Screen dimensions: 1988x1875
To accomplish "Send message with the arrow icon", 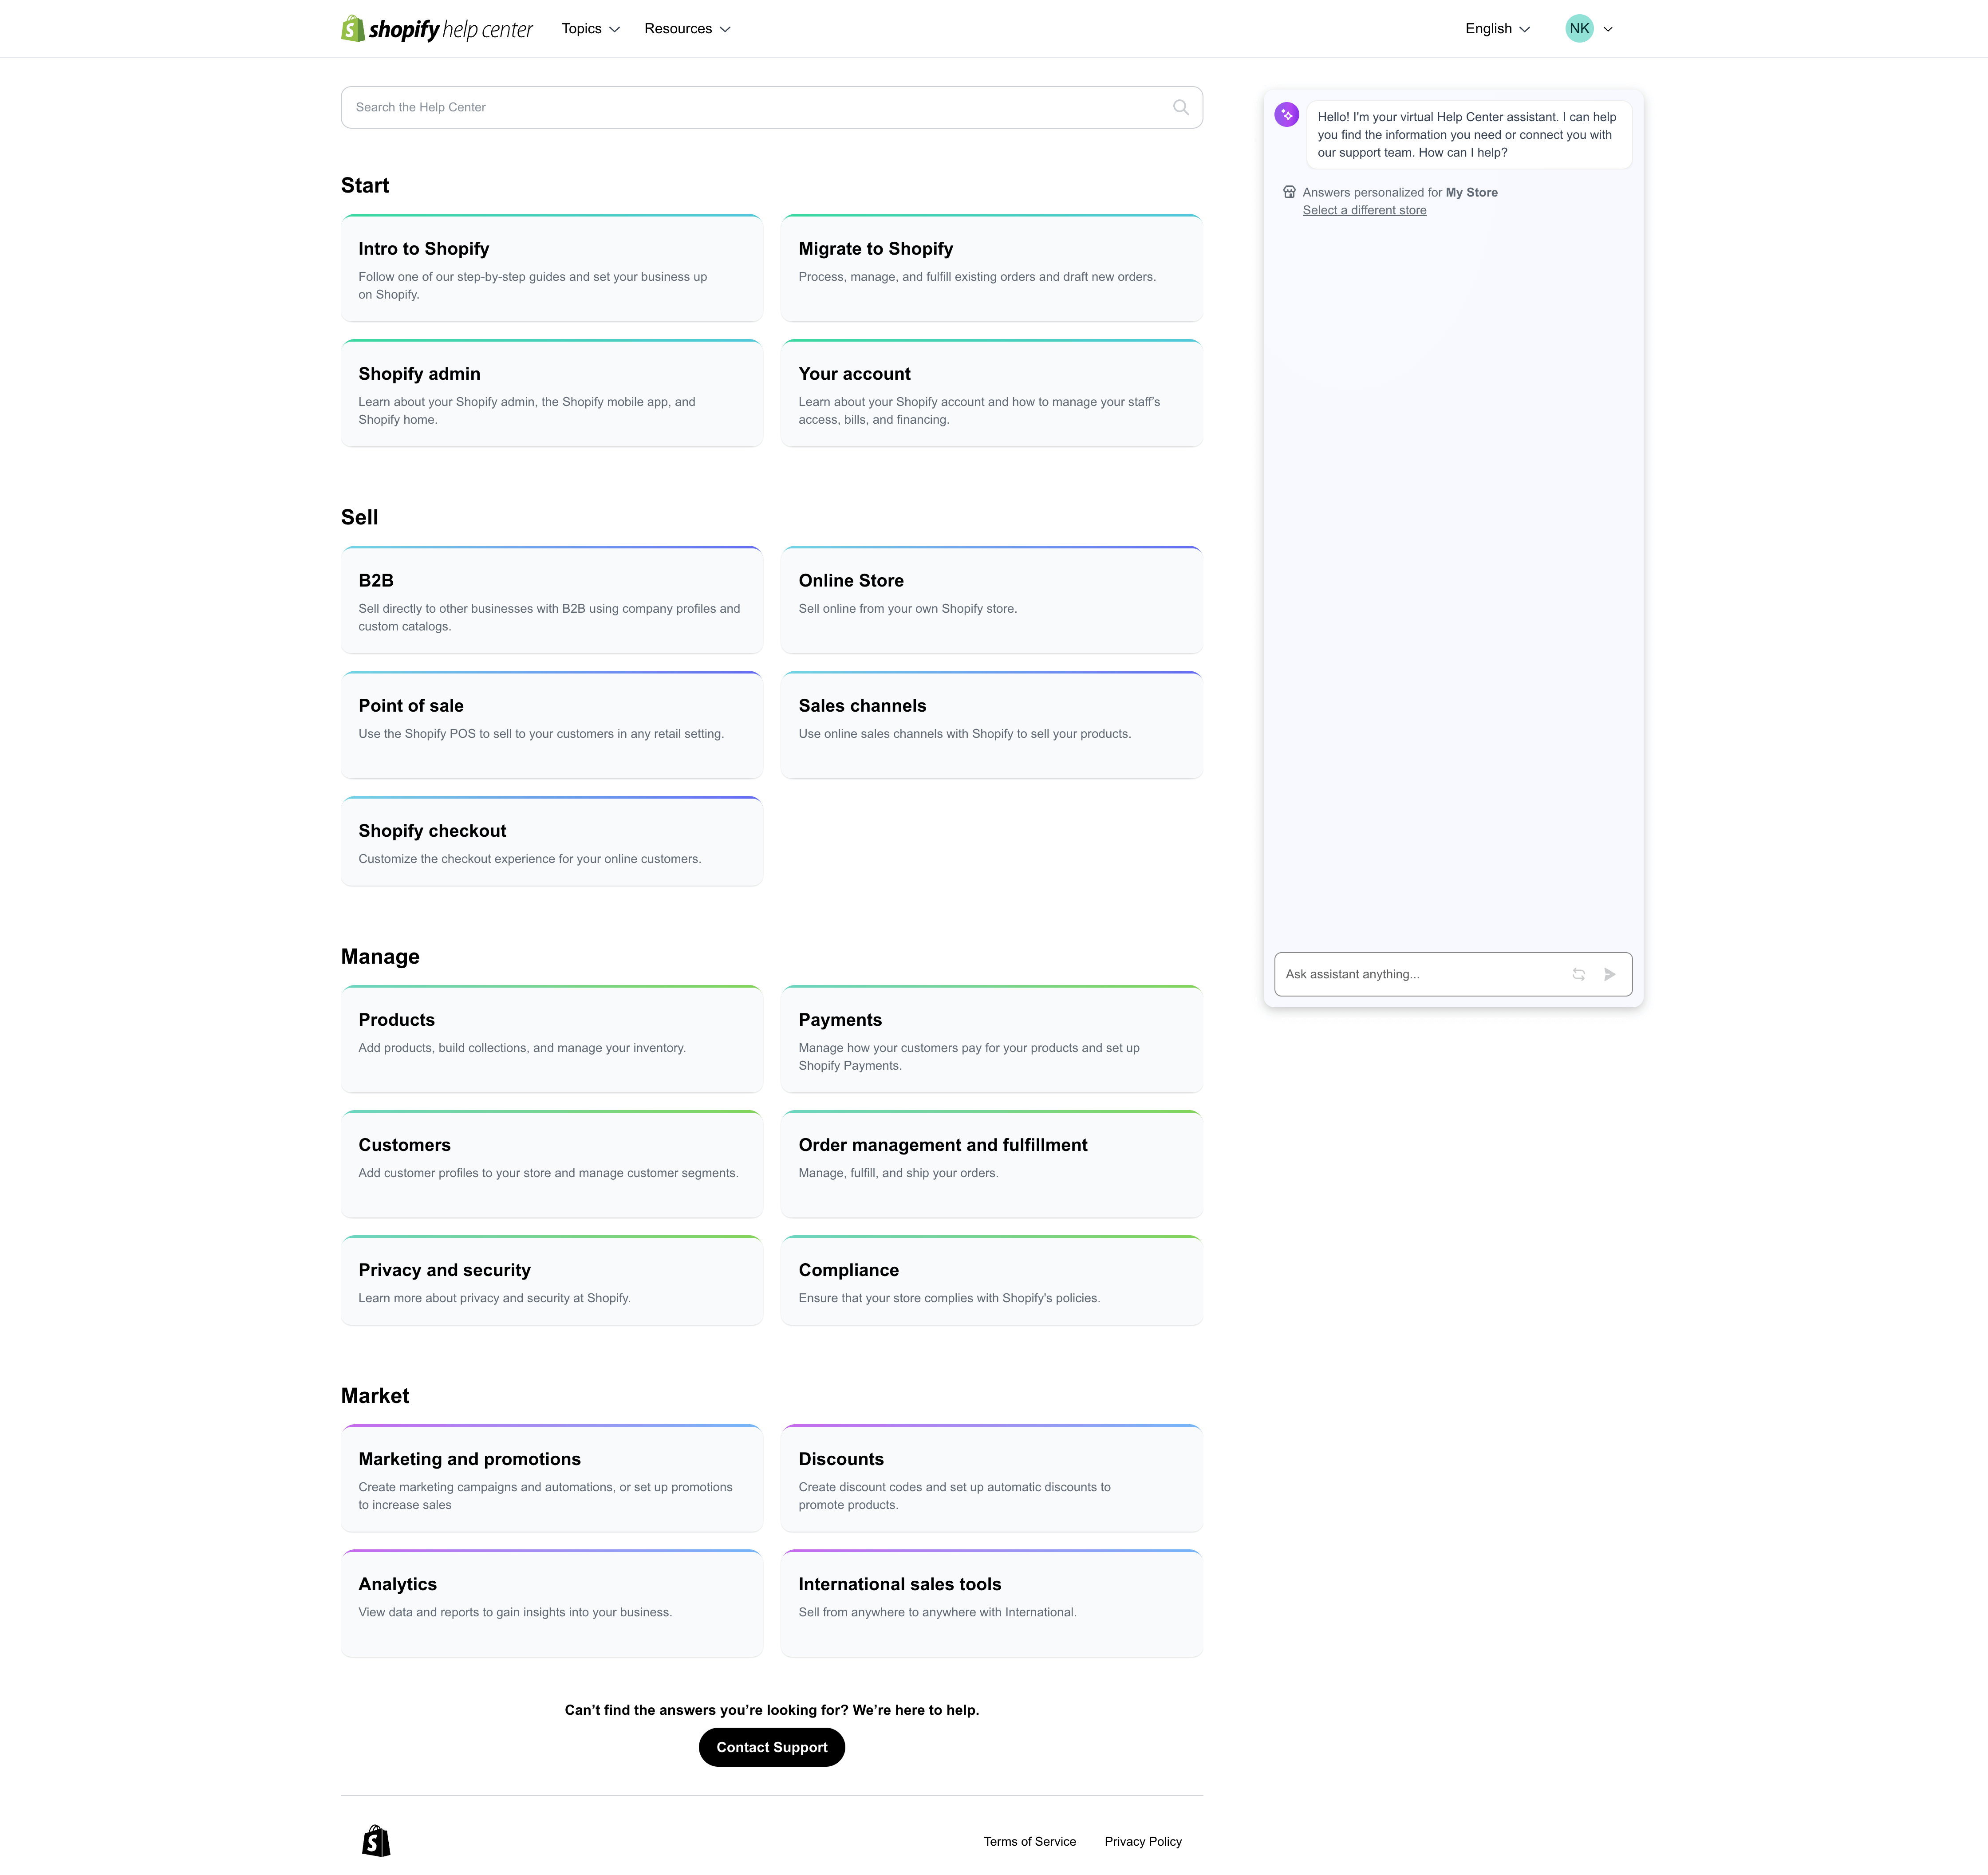I will pyautogui.click(x=1610, y=974).
